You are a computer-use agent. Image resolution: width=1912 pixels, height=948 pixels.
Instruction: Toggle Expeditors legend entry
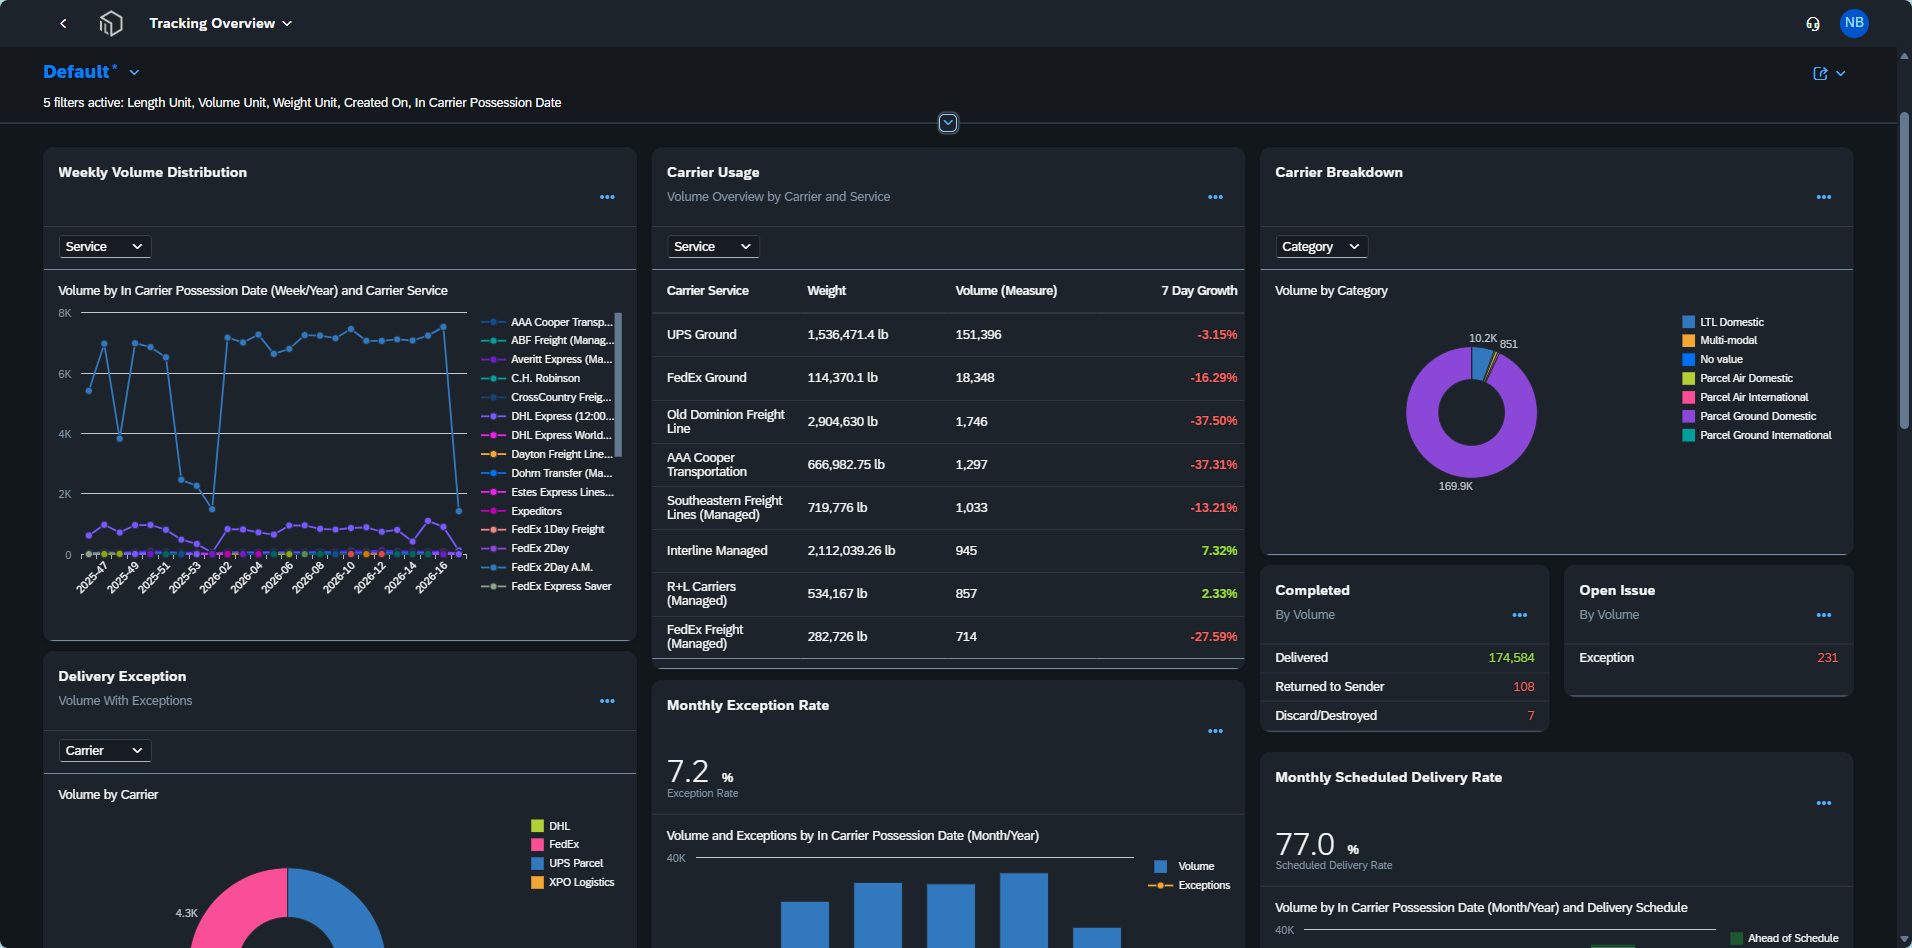click(x=522, y=511)
